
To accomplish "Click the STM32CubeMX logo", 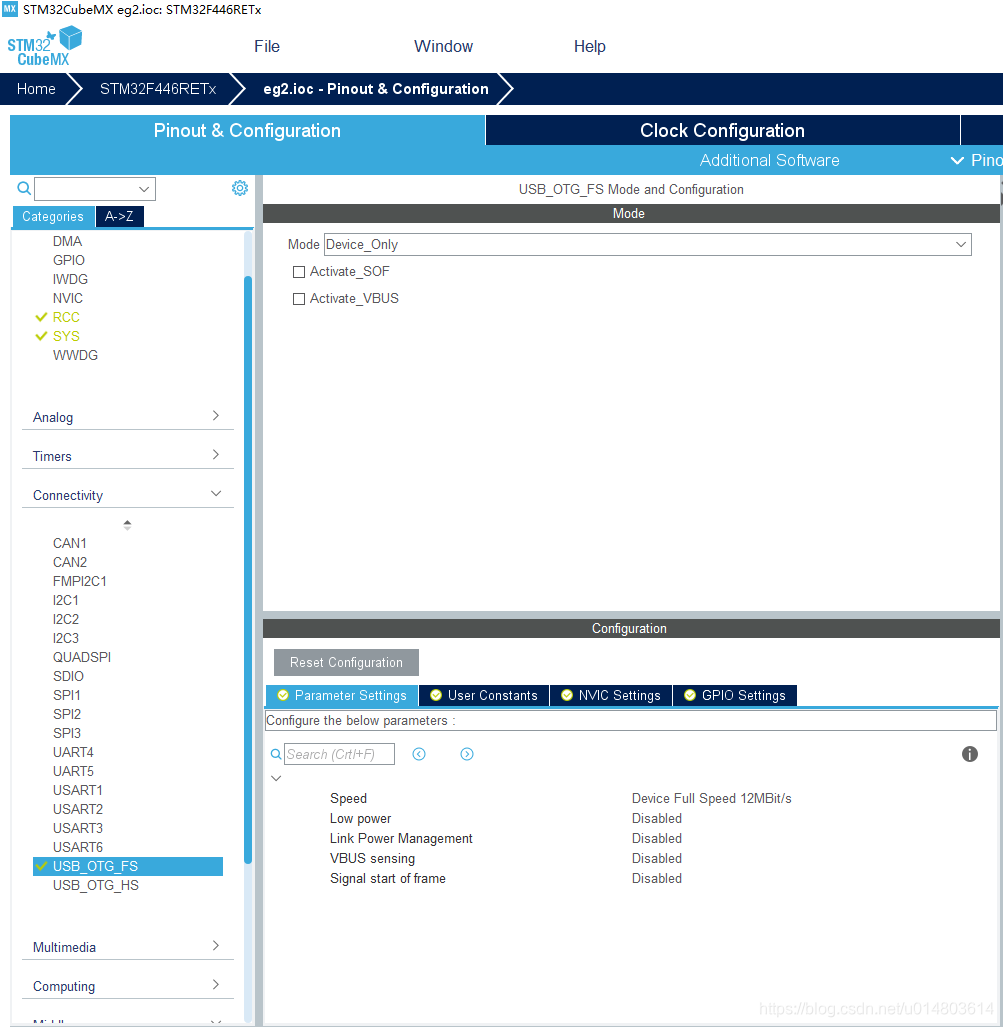I will click(45, 46).
